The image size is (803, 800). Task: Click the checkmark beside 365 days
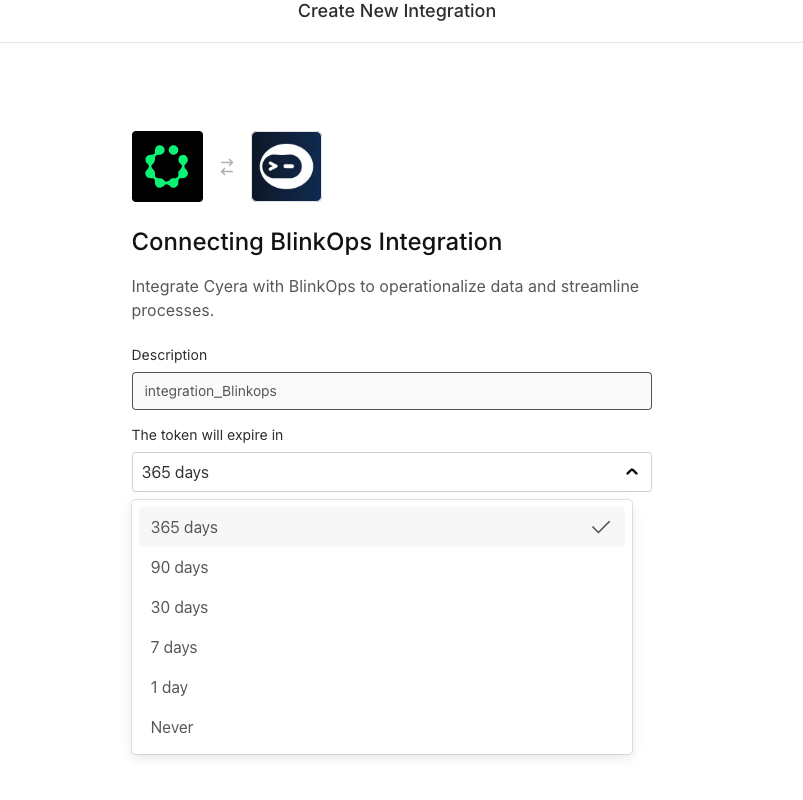coord(601,527)
